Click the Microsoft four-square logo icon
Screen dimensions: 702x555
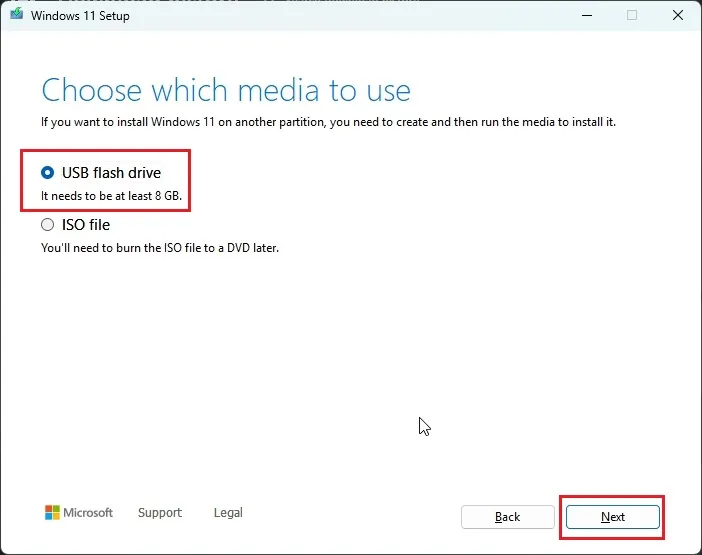(x=52, y=513)
